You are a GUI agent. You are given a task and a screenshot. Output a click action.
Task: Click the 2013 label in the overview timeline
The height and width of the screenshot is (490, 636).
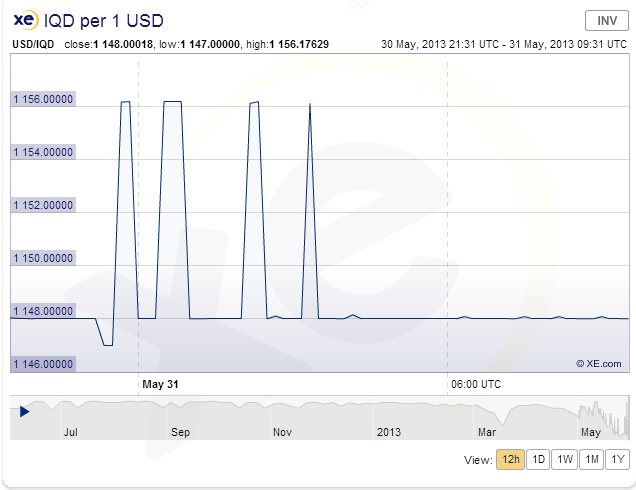click(389, 432)
